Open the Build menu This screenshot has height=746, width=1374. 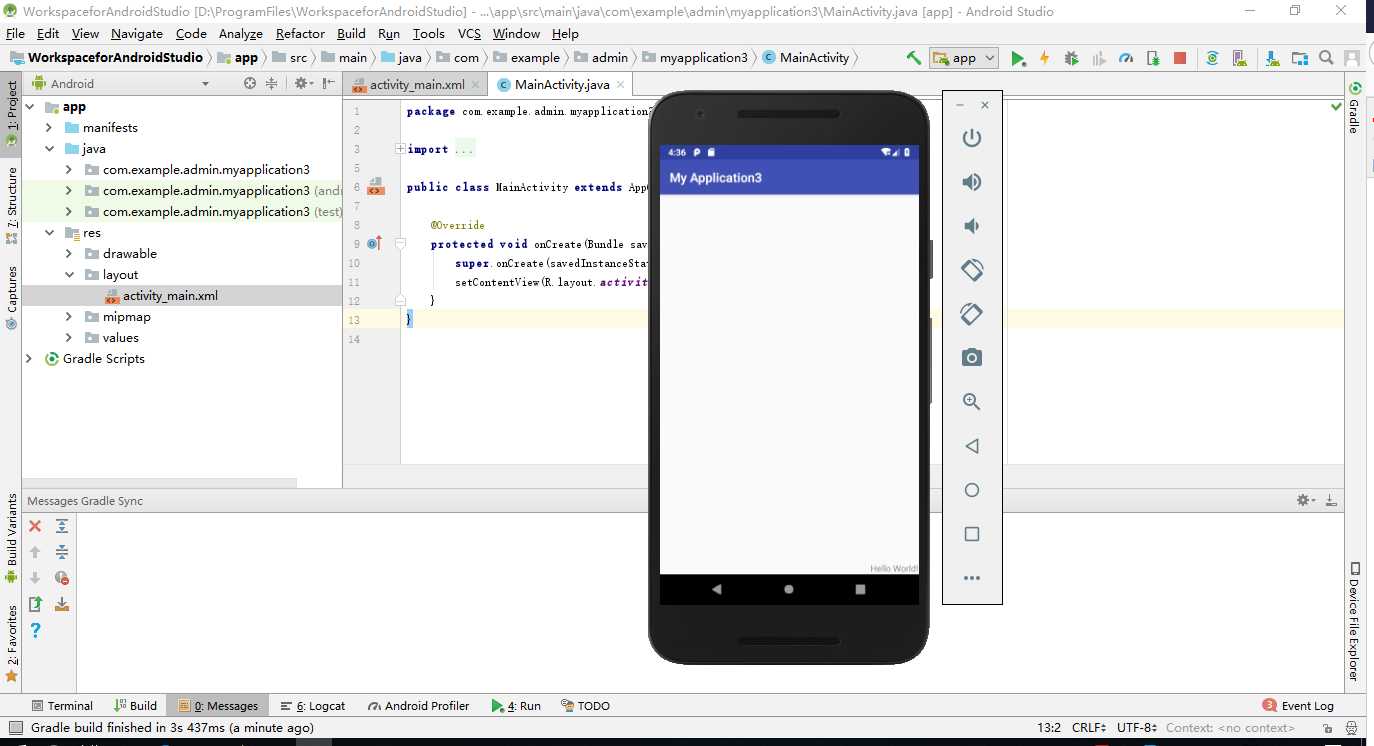351,34
